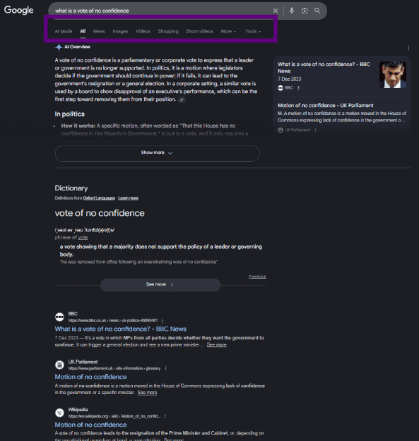Click the magnifying glass search icon

(x=317, y=11)
